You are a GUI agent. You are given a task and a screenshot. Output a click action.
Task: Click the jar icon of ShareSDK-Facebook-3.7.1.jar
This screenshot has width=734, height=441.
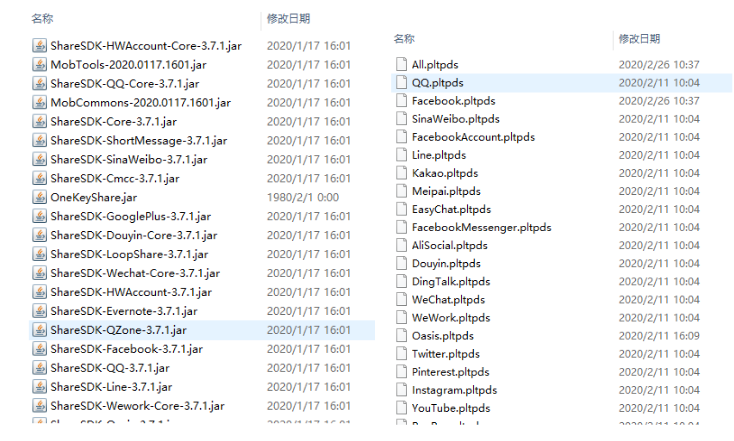tap(40, 349)
